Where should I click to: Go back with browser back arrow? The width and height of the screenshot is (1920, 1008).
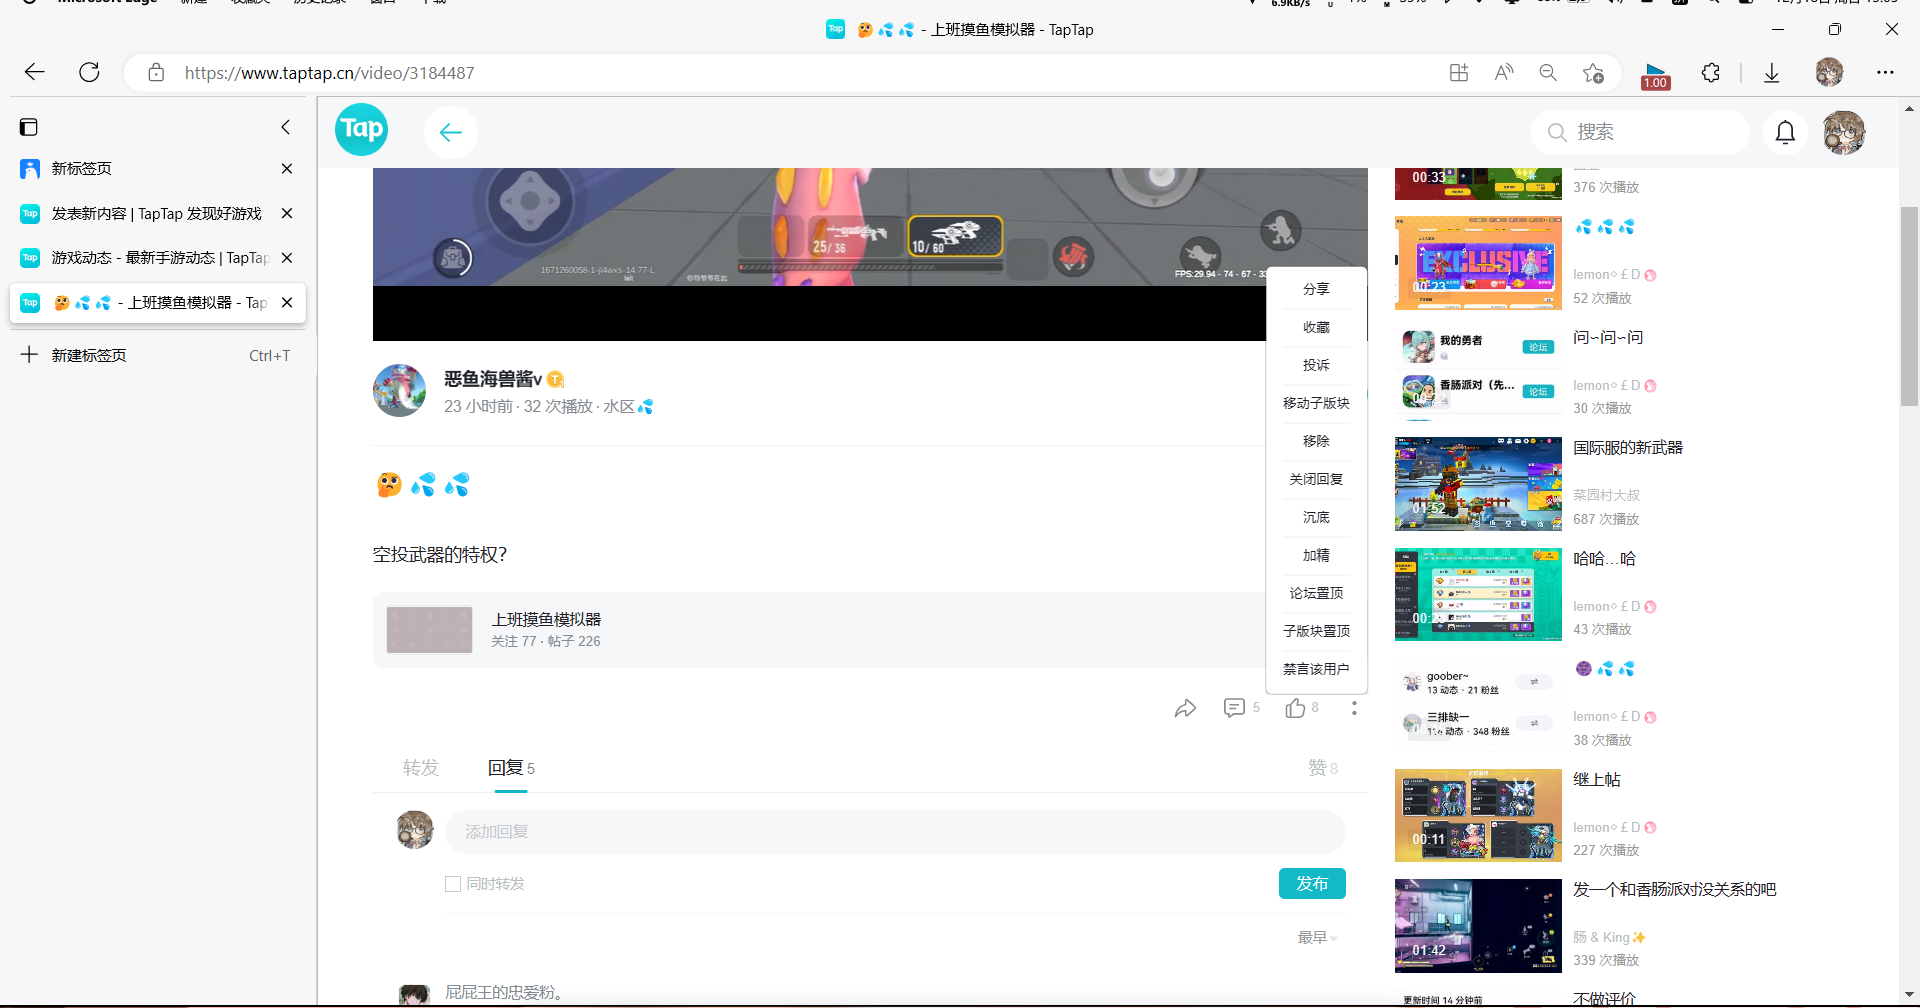click(x=35, y=72)
